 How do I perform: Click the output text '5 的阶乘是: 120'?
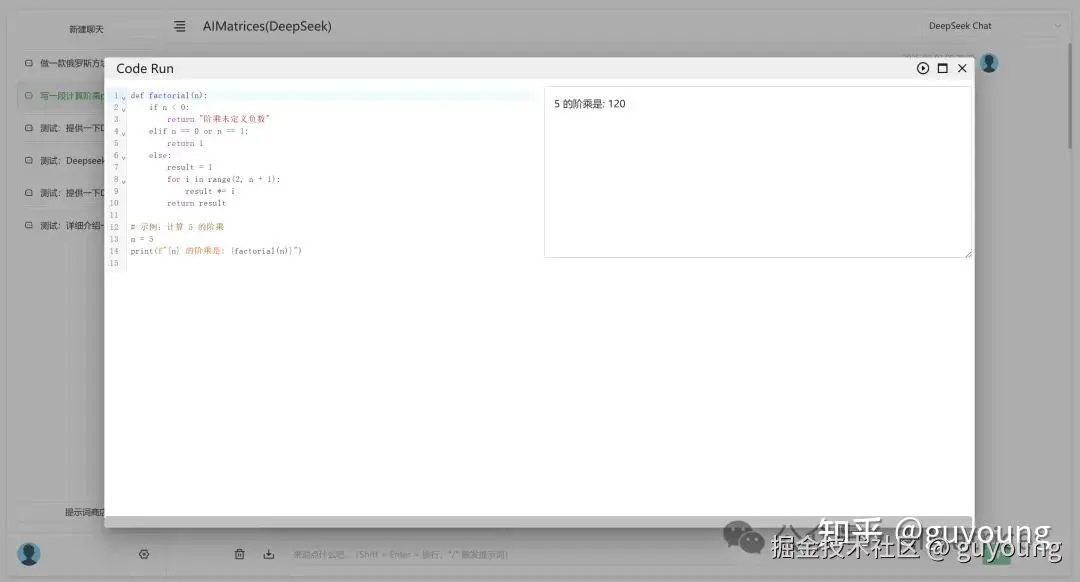click(x=590, y=104)
